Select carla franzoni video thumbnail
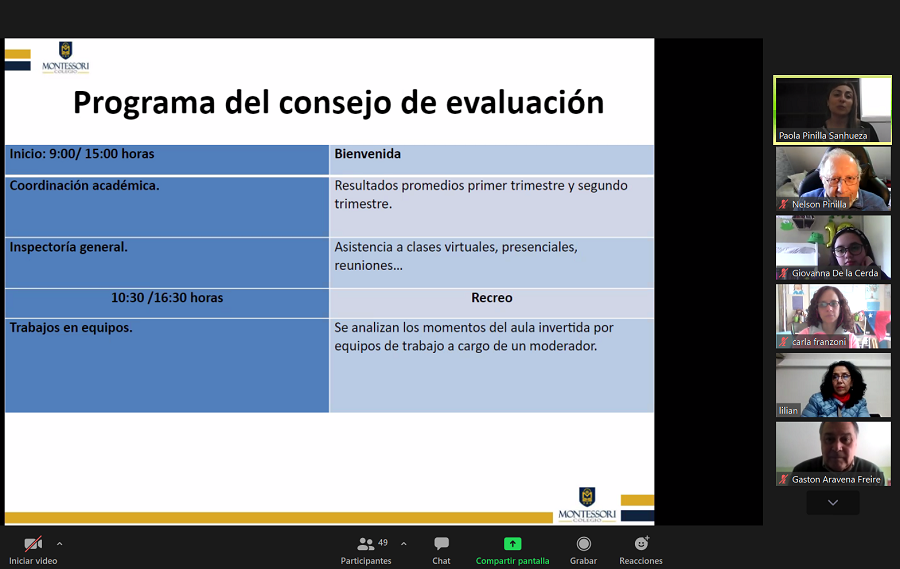 pyautogui.click(x=833, y=316)
